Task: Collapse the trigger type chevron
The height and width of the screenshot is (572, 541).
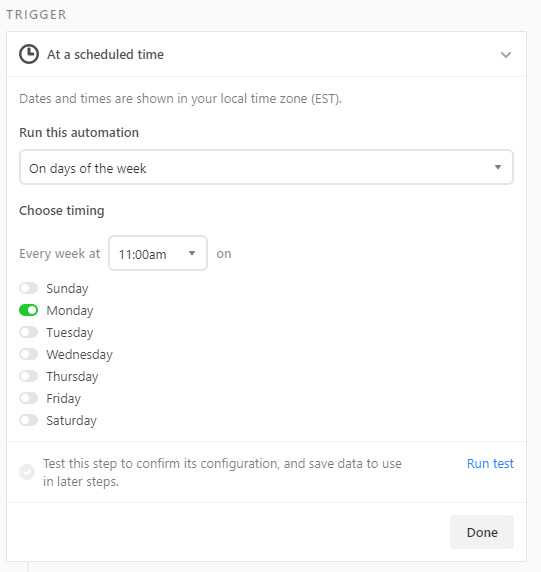Action: (x=506, y=55)
